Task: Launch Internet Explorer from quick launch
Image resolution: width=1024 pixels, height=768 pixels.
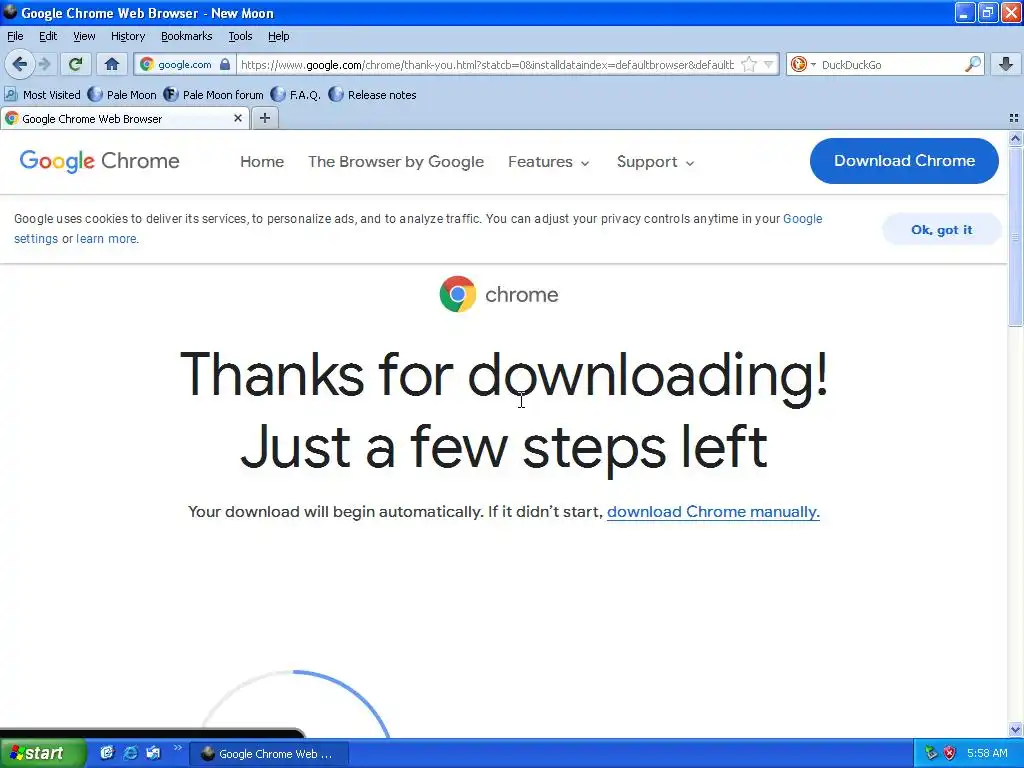Action: tap(130, 753)
